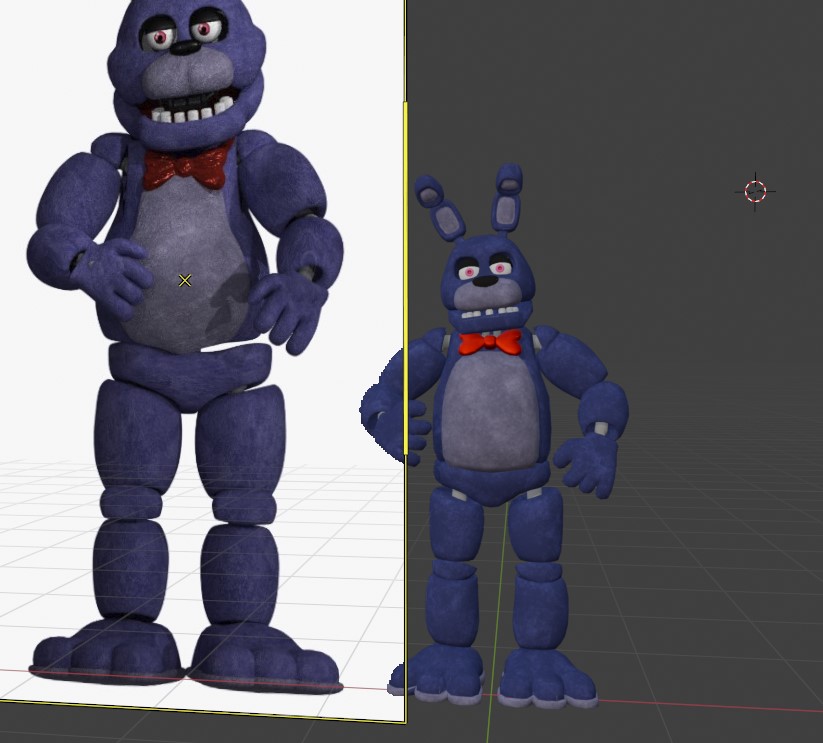The image size is (823, 743).
Task: Select the 3D model's black nose
Action: [486, 281]
